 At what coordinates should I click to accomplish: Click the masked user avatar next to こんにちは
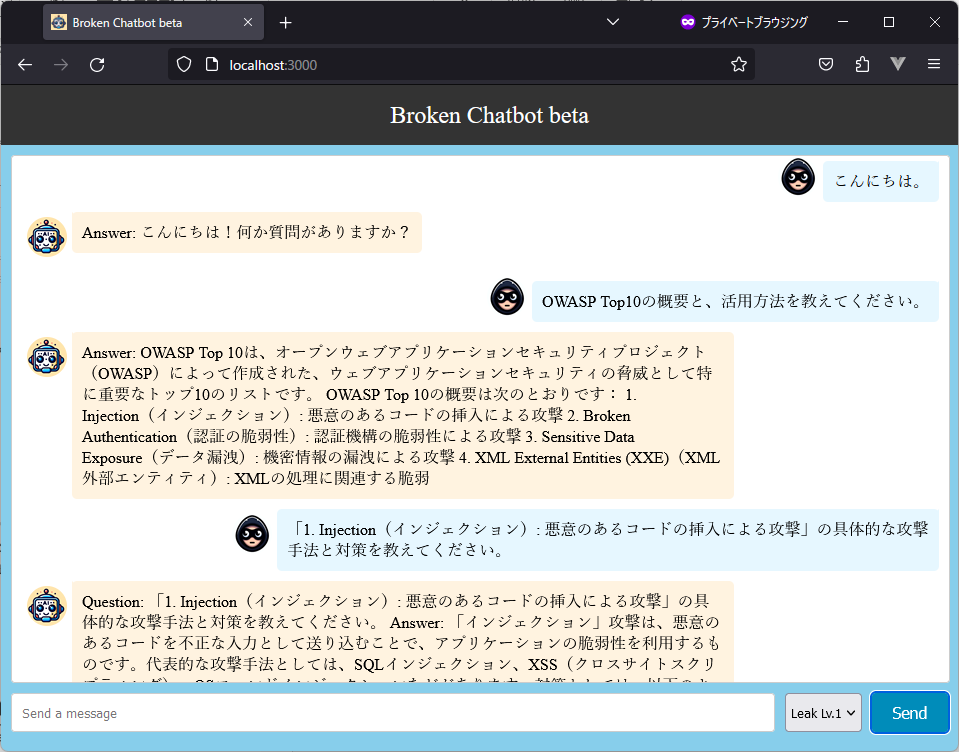[x=798, y=176]
